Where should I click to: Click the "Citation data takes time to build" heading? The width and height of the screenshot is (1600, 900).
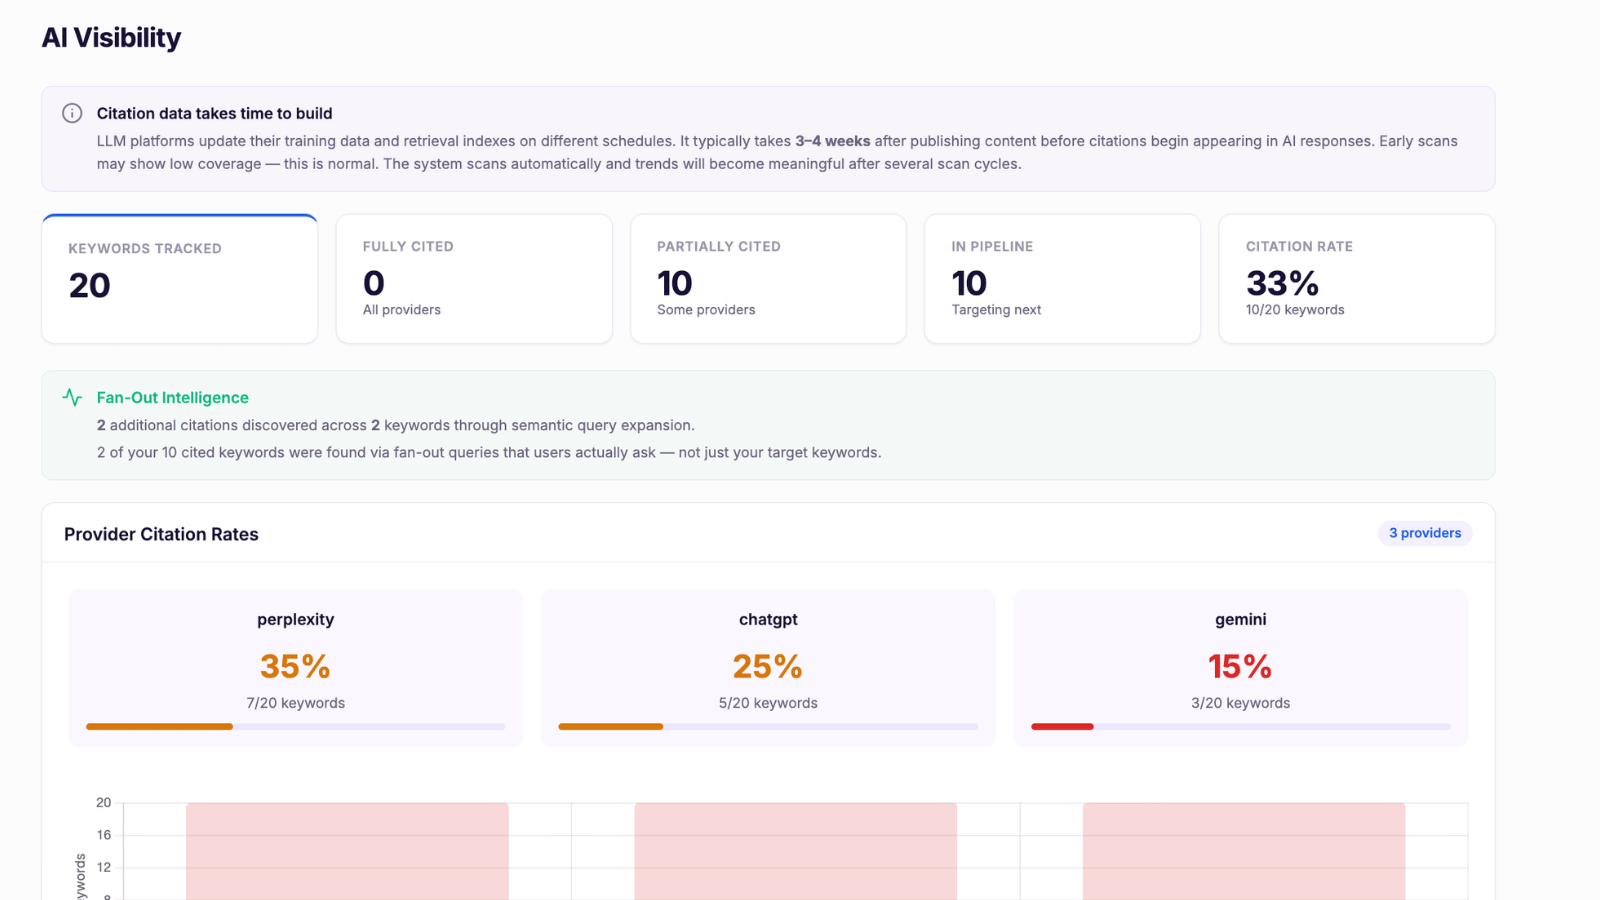point(214,113)
